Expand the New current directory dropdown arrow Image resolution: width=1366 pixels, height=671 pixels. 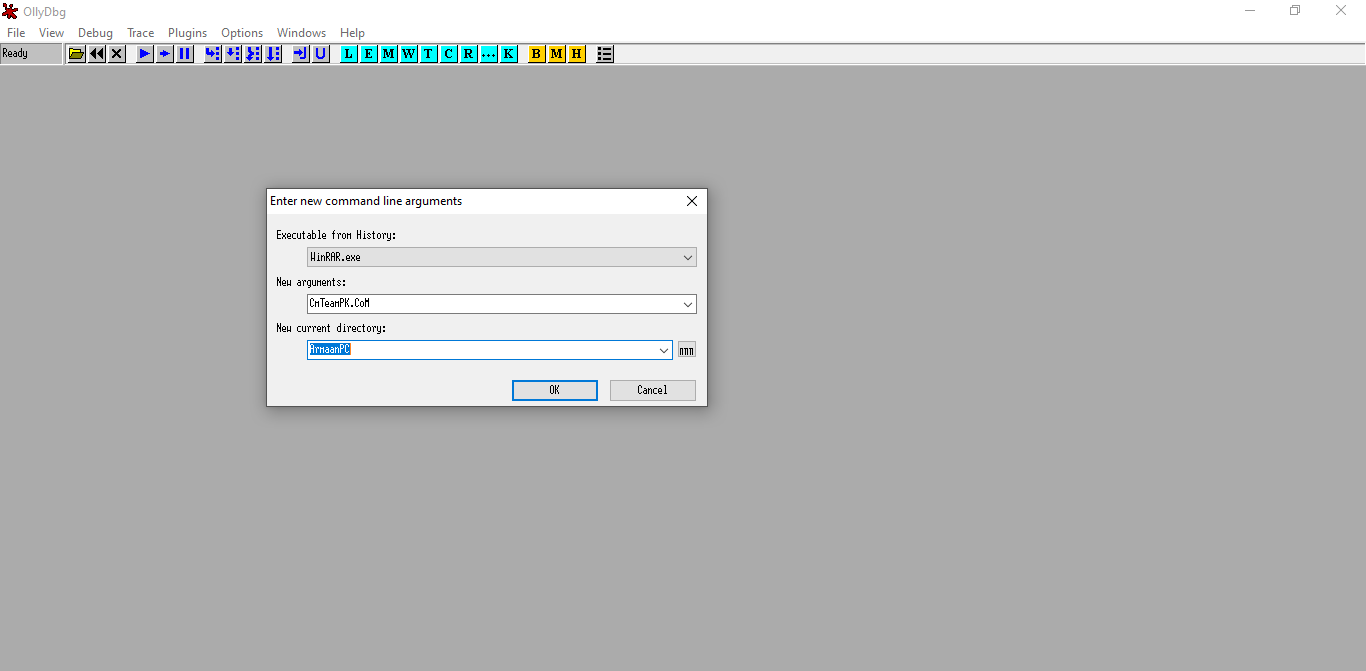tap(664, 350)
